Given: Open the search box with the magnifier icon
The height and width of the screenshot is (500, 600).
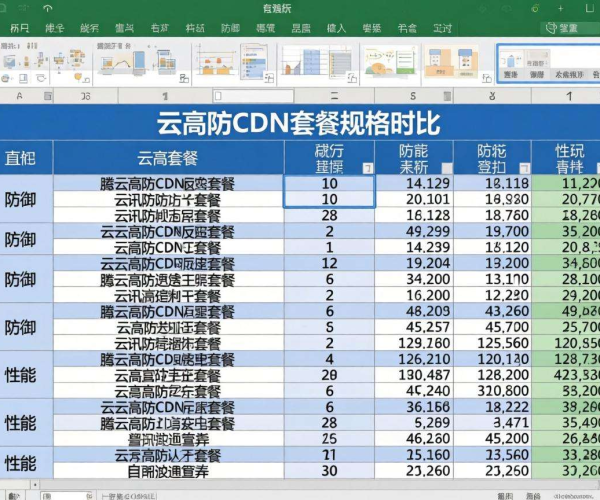Looking at the screenshot, I should tap(570, 28).
